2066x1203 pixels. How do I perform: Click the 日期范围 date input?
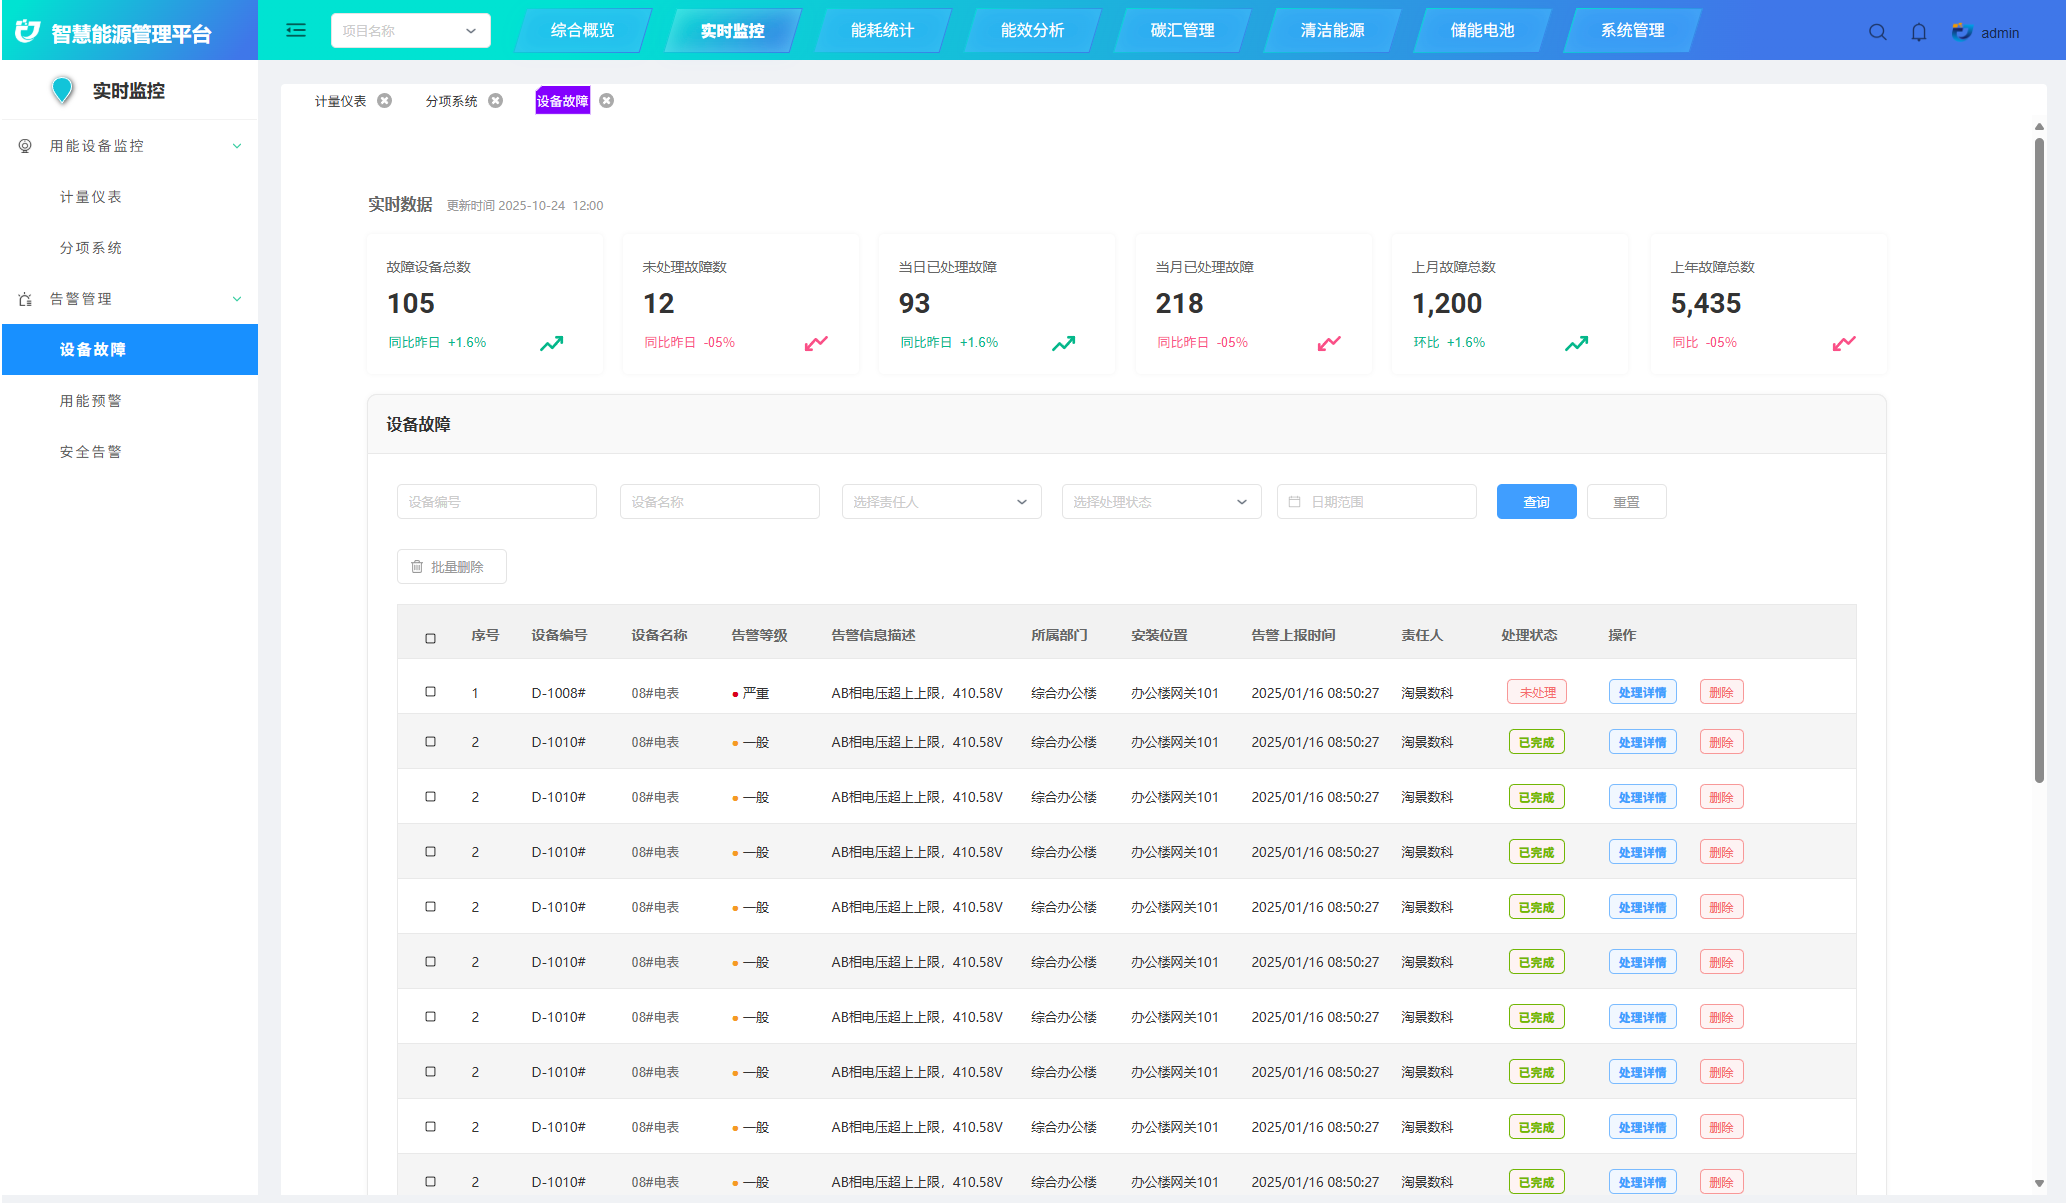1377,502
